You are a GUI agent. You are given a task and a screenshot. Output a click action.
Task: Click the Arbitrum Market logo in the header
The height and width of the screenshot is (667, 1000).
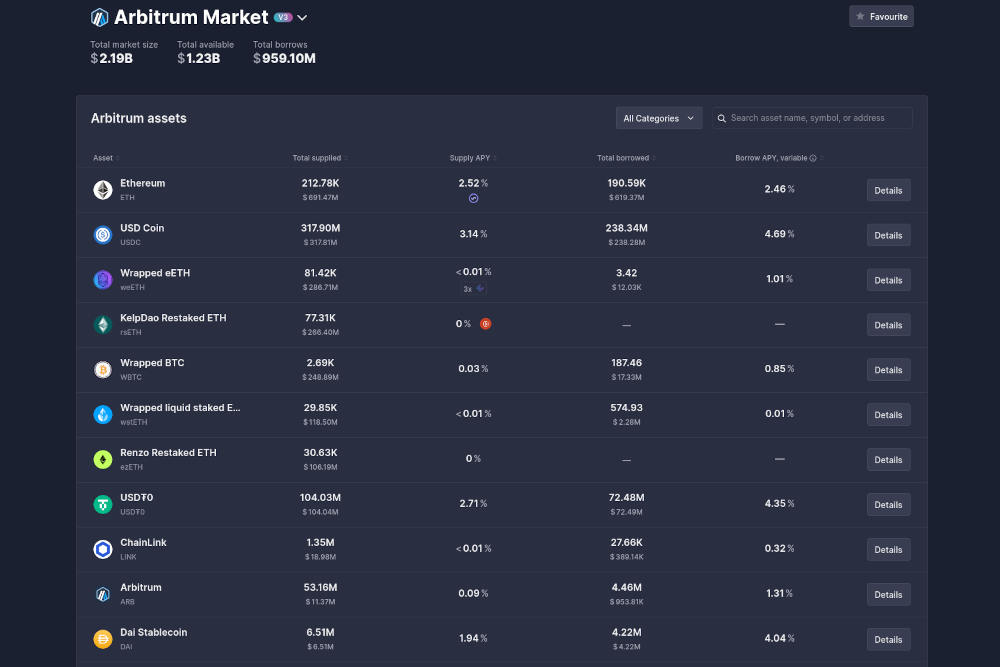(98, 16)
